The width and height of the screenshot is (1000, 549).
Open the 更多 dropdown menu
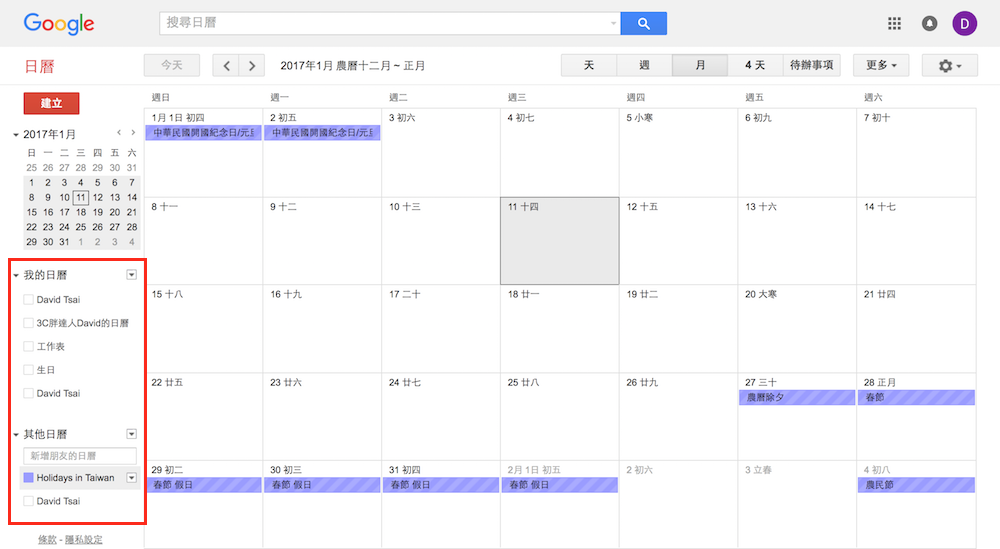(880, 66)
